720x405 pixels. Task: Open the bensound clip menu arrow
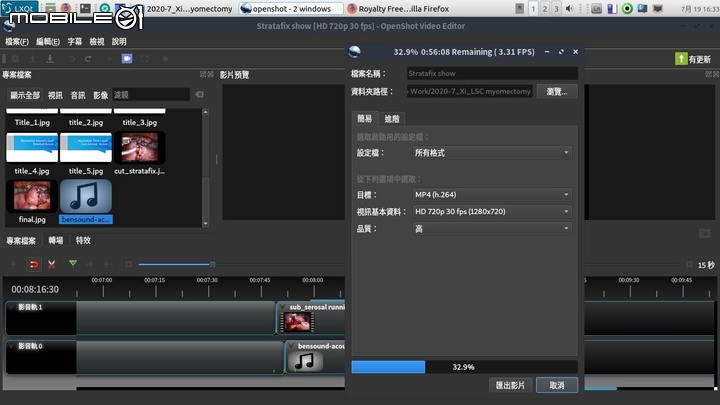coord(291,346)
